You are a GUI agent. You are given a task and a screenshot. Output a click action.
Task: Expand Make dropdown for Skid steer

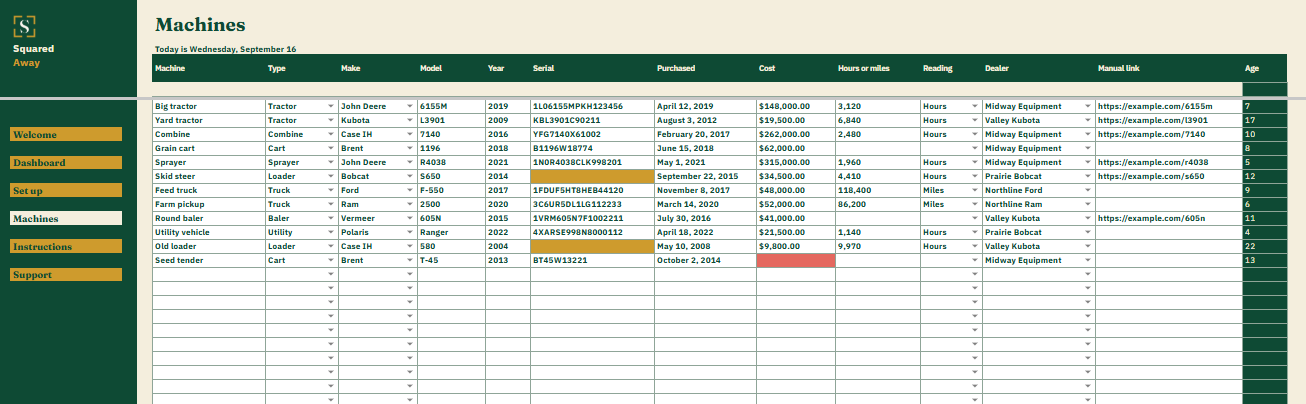pos(410,176)
